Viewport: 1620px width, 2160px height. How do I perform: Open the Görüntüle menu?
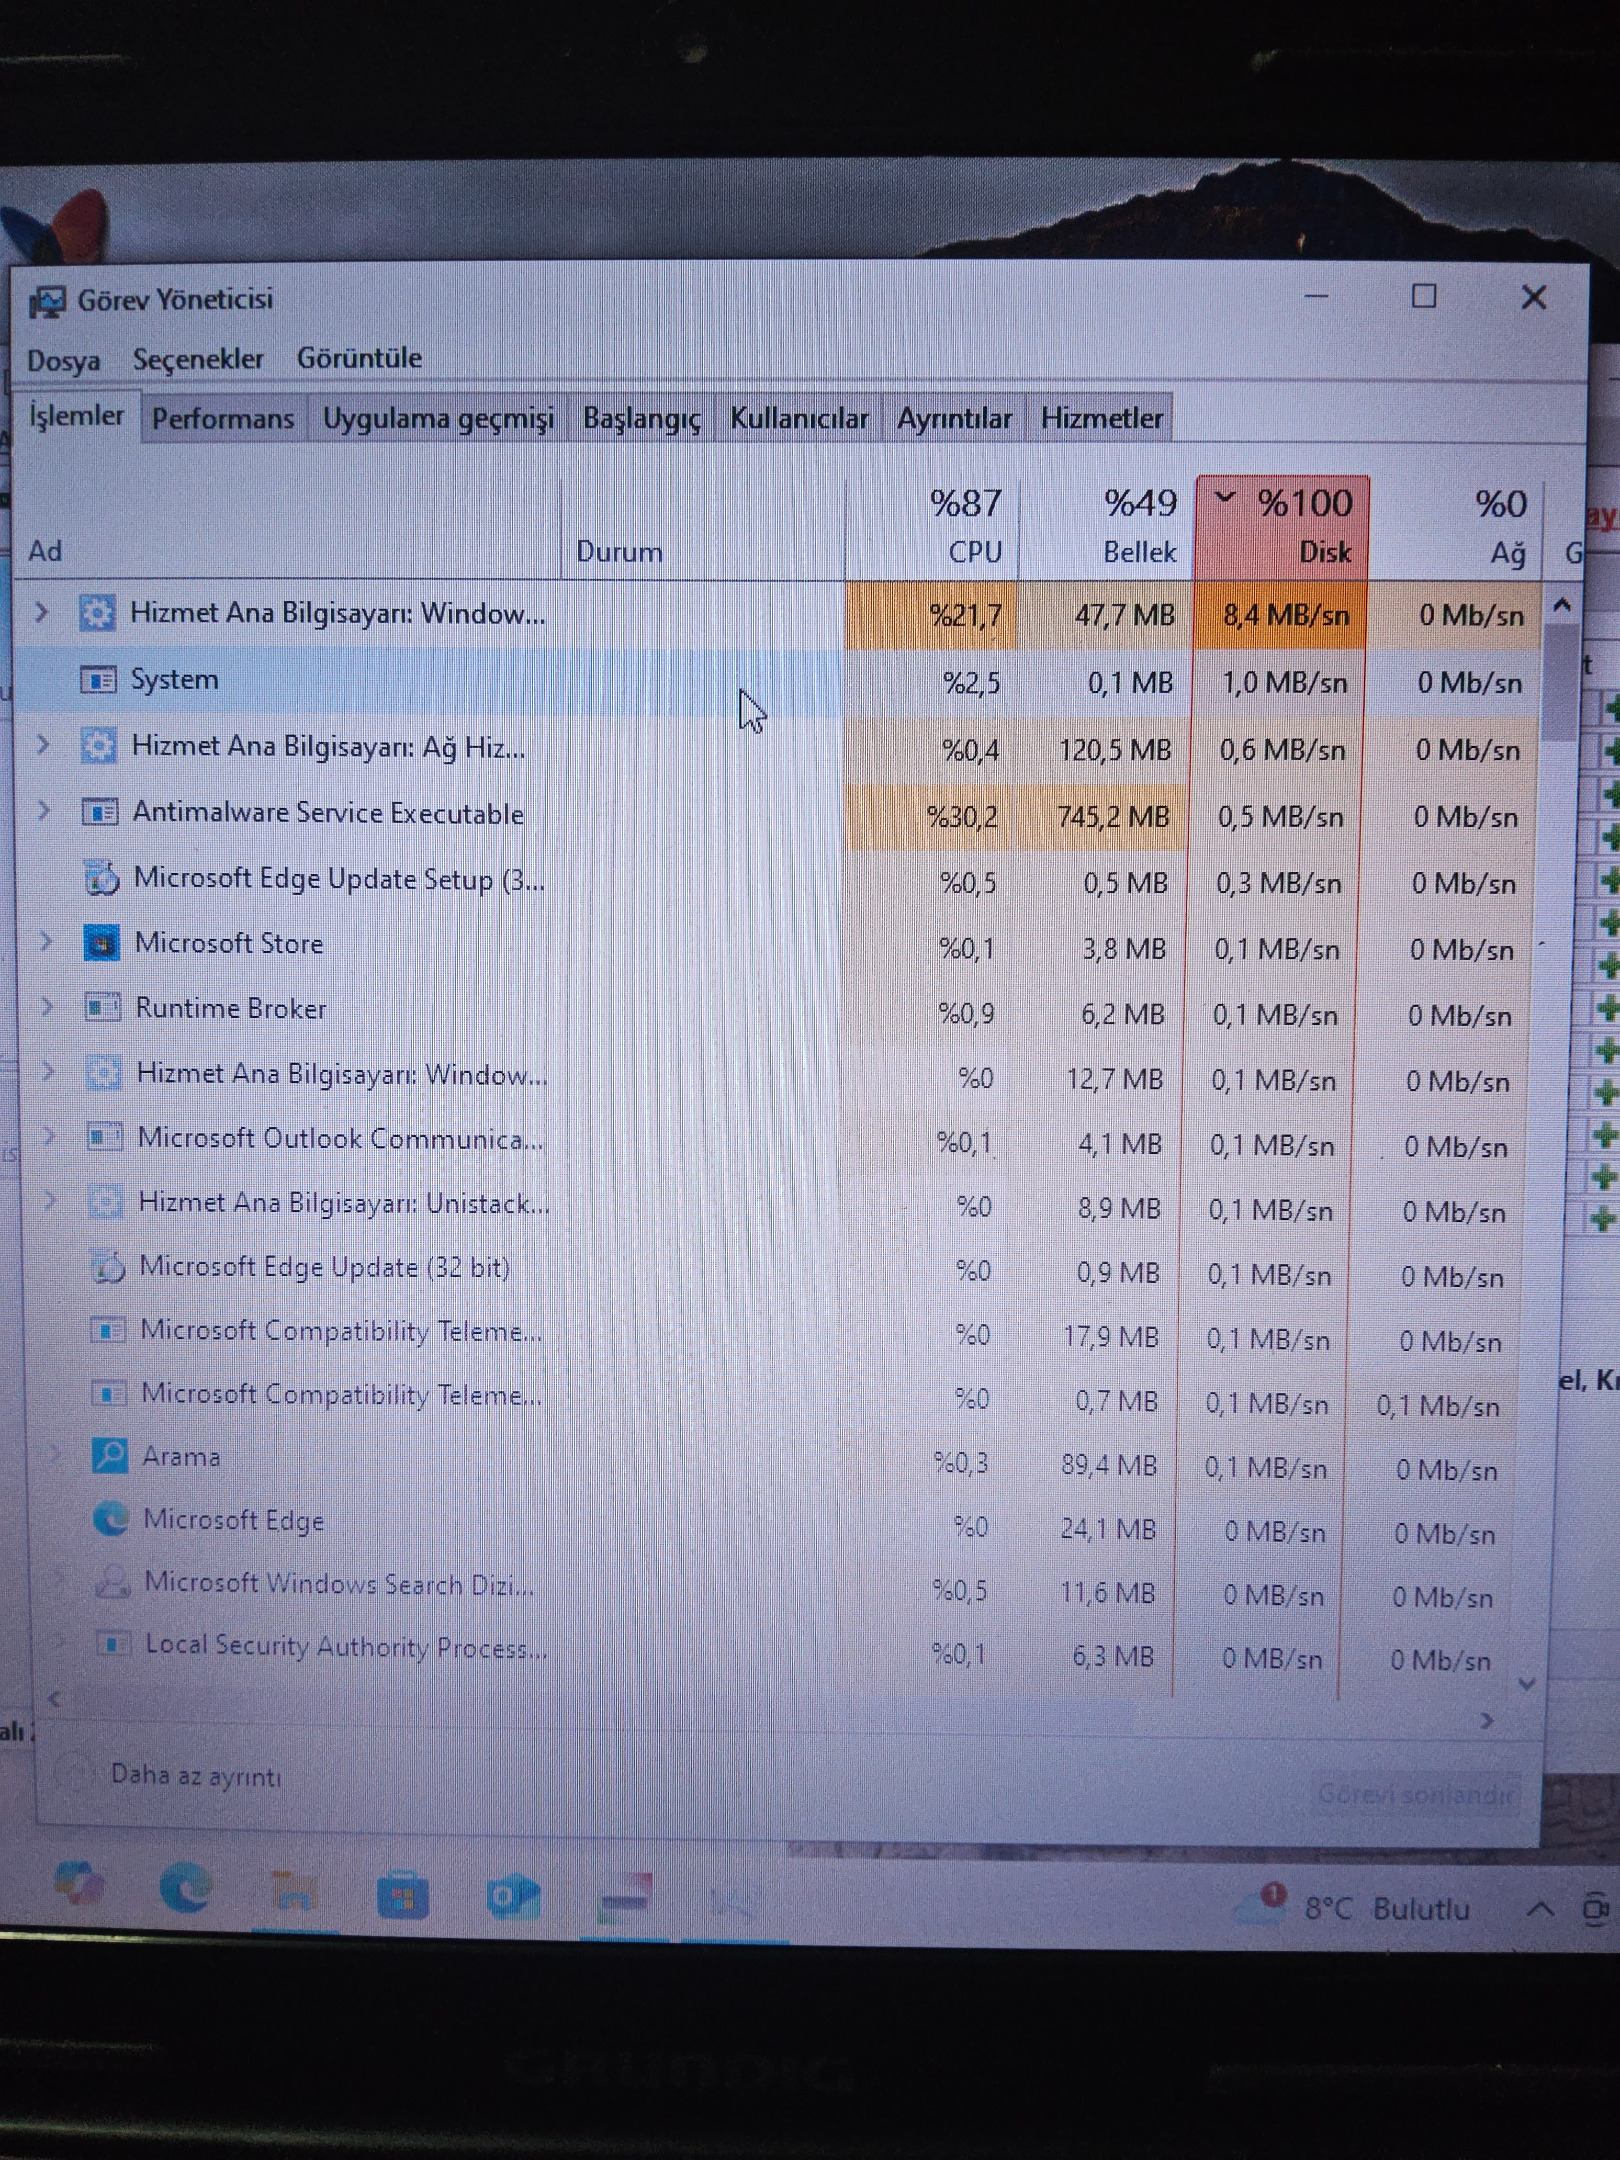pos(359,358)
